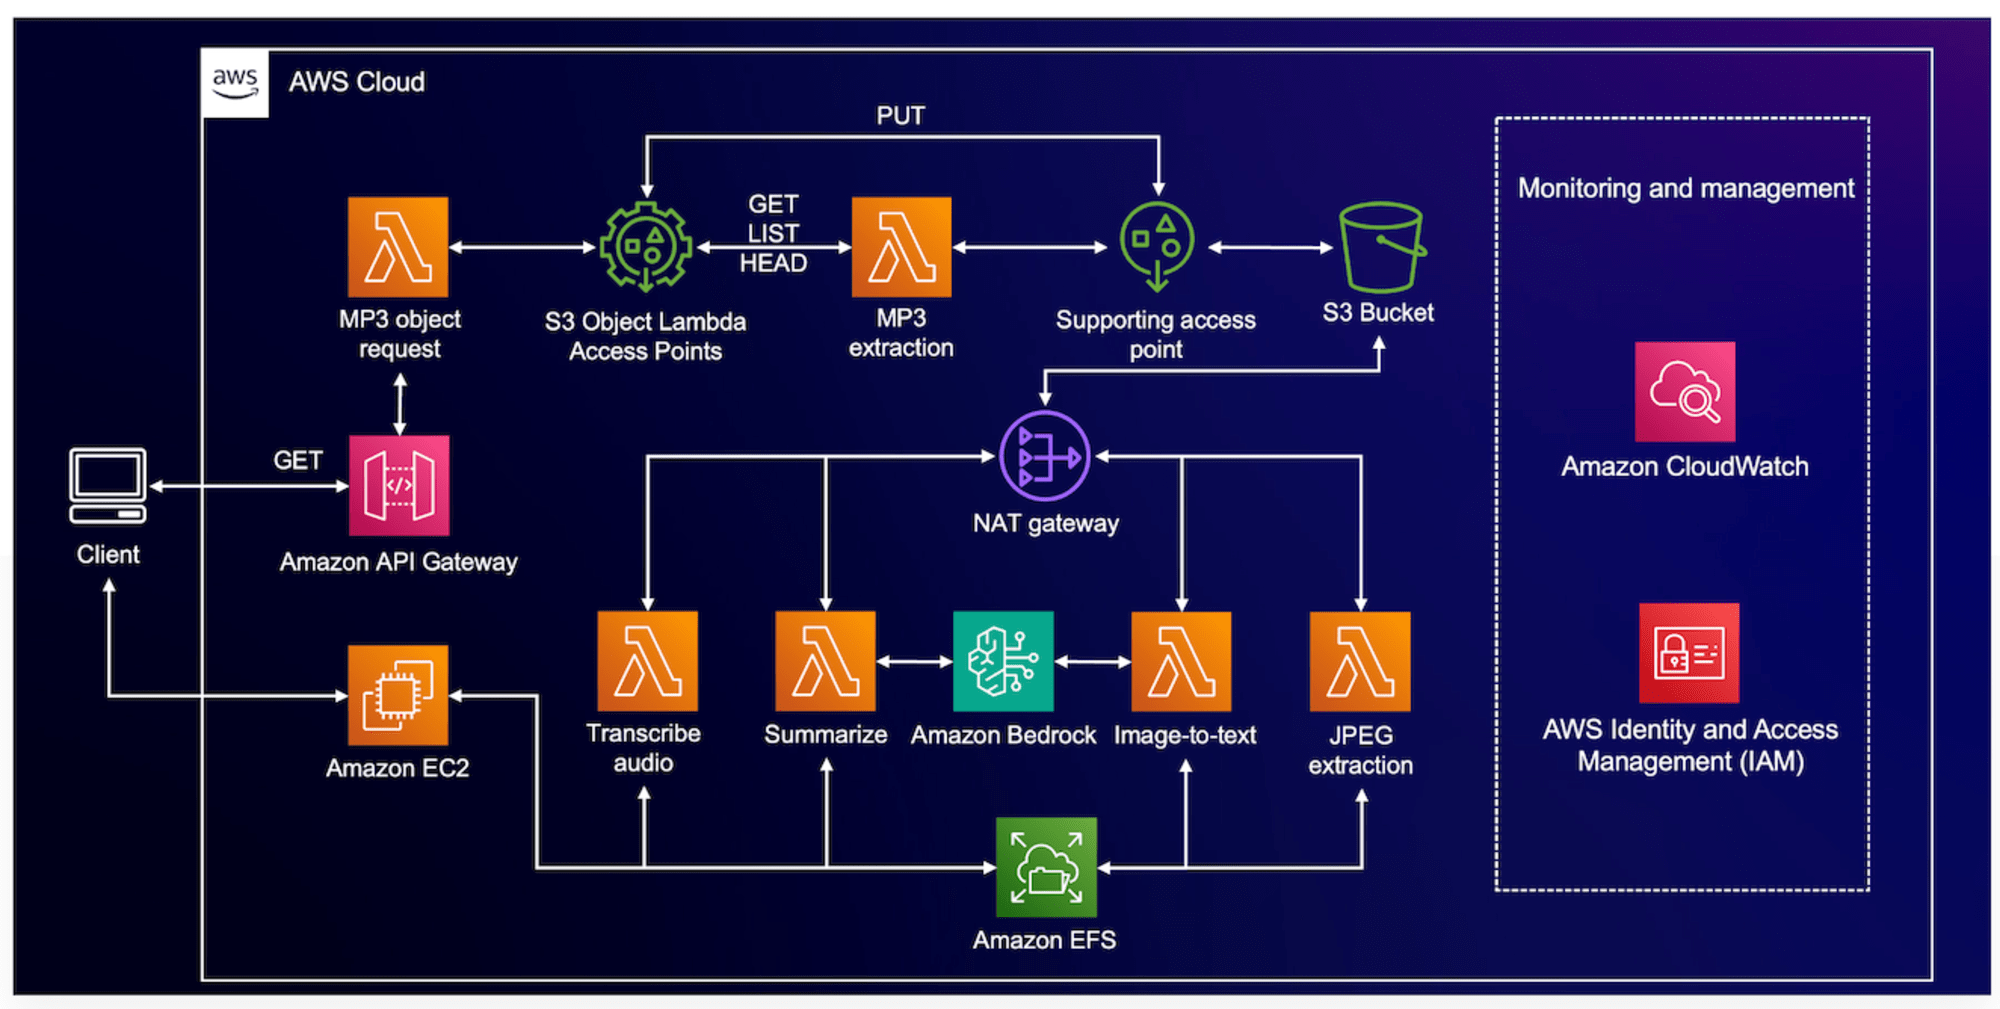Click the 'MP3 object request' label
This screenshot has width=2000, height=1009.
tap(400, 334)
